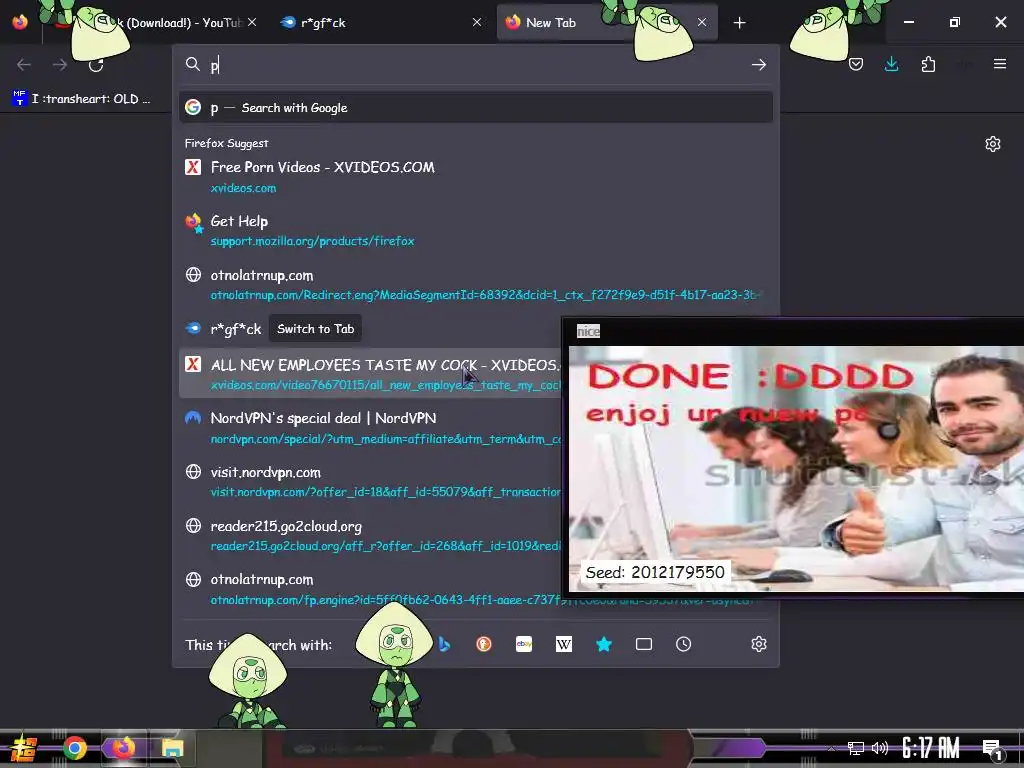Screen dimensions: 1024x768
Task: Open new tab page personalize gear
Action: pos(993,144)
